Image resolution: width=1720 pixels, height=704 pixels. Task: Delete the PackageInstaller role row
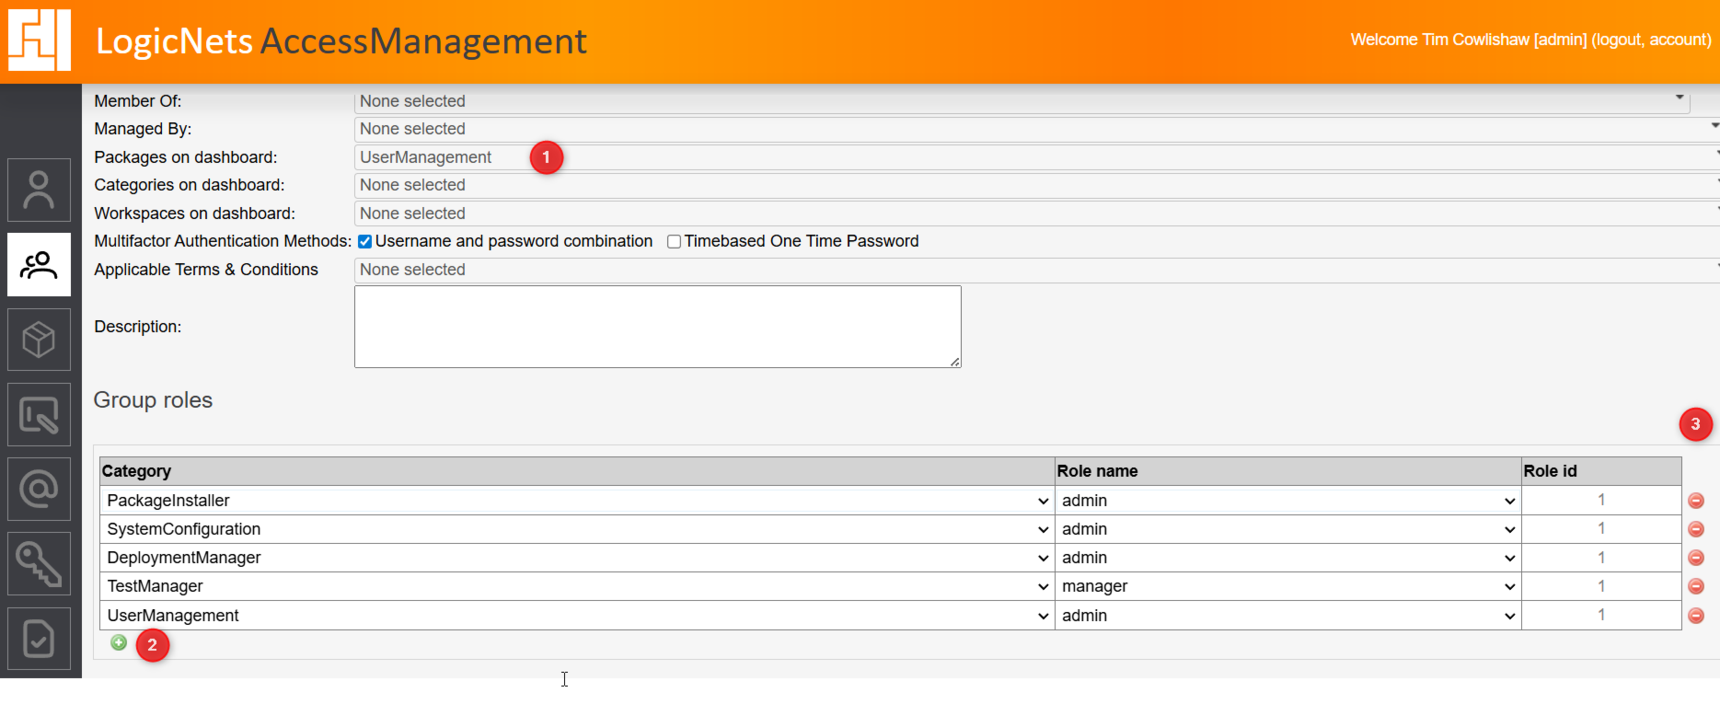[x=1696, y=501]
